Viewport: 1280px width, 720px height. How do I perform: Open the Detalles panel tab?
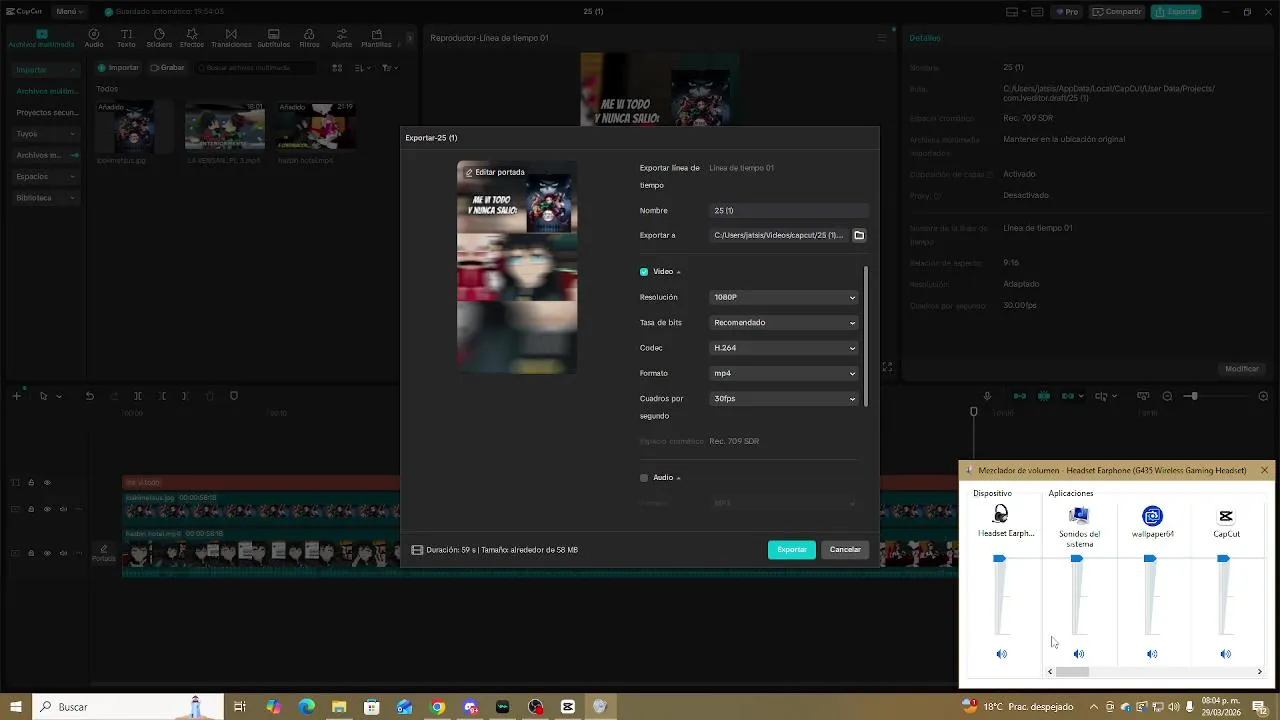click(x=925, y=38)
